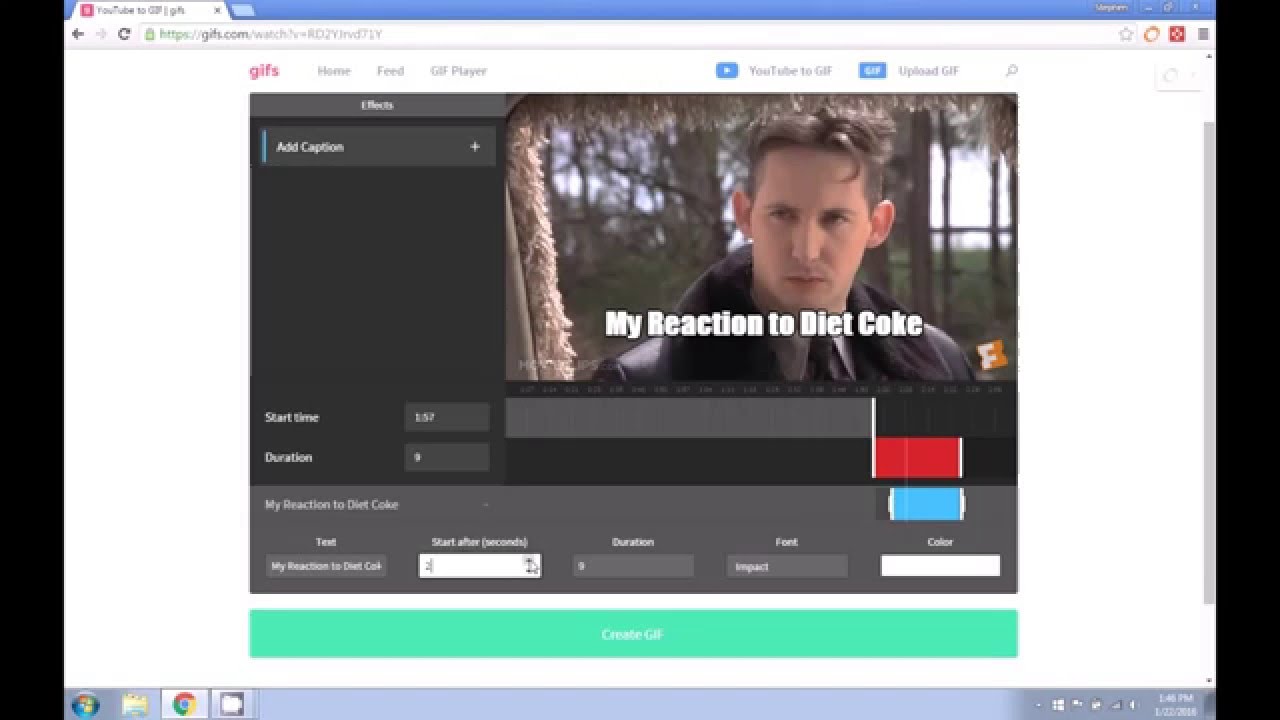Click the caption text on the video
The height and width of the screenshot is (720, 1280).
point(763,324)
